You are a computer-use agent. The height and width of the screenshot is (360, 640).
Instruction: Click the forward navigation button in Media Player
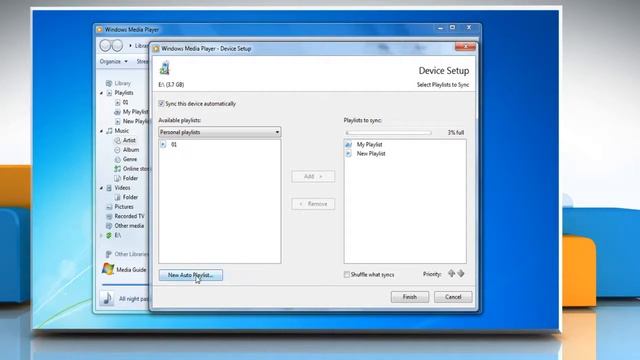coord(118,46)
